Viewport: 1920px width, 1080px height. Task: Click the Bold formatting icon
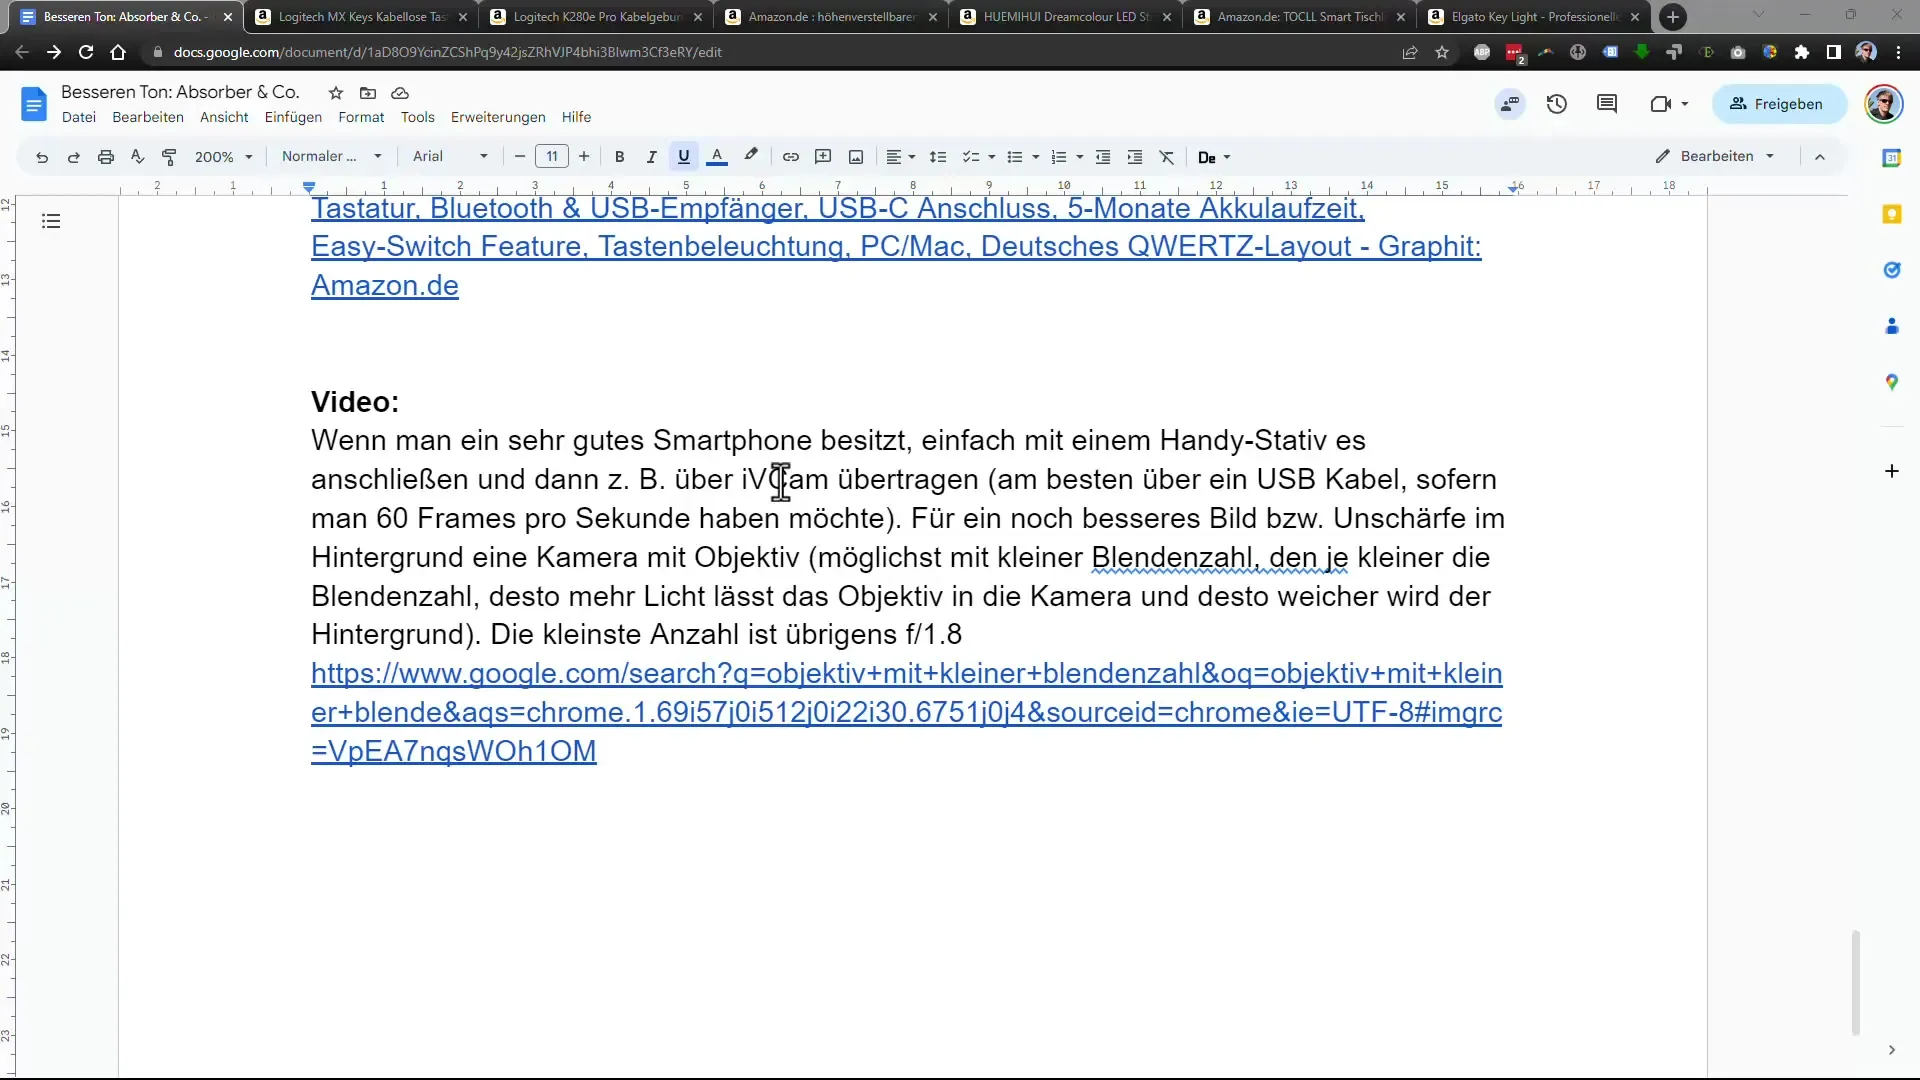[620, 157]
